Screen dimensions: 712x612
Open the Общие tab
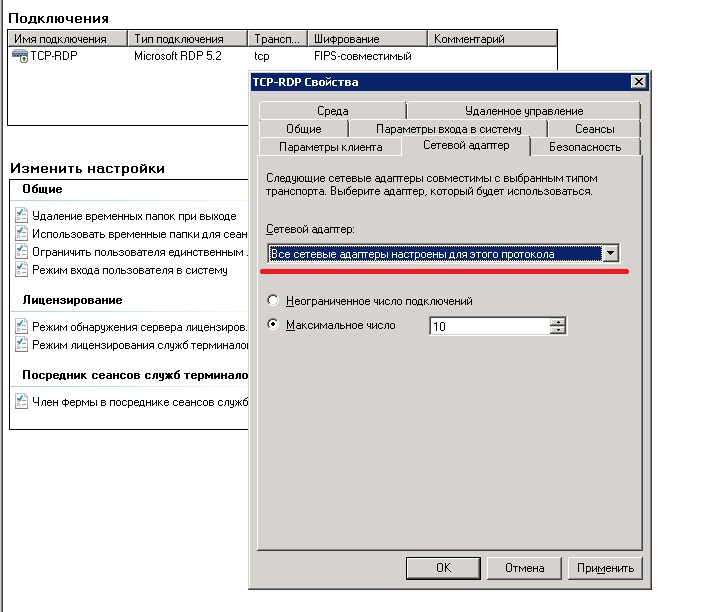[303, 129]
